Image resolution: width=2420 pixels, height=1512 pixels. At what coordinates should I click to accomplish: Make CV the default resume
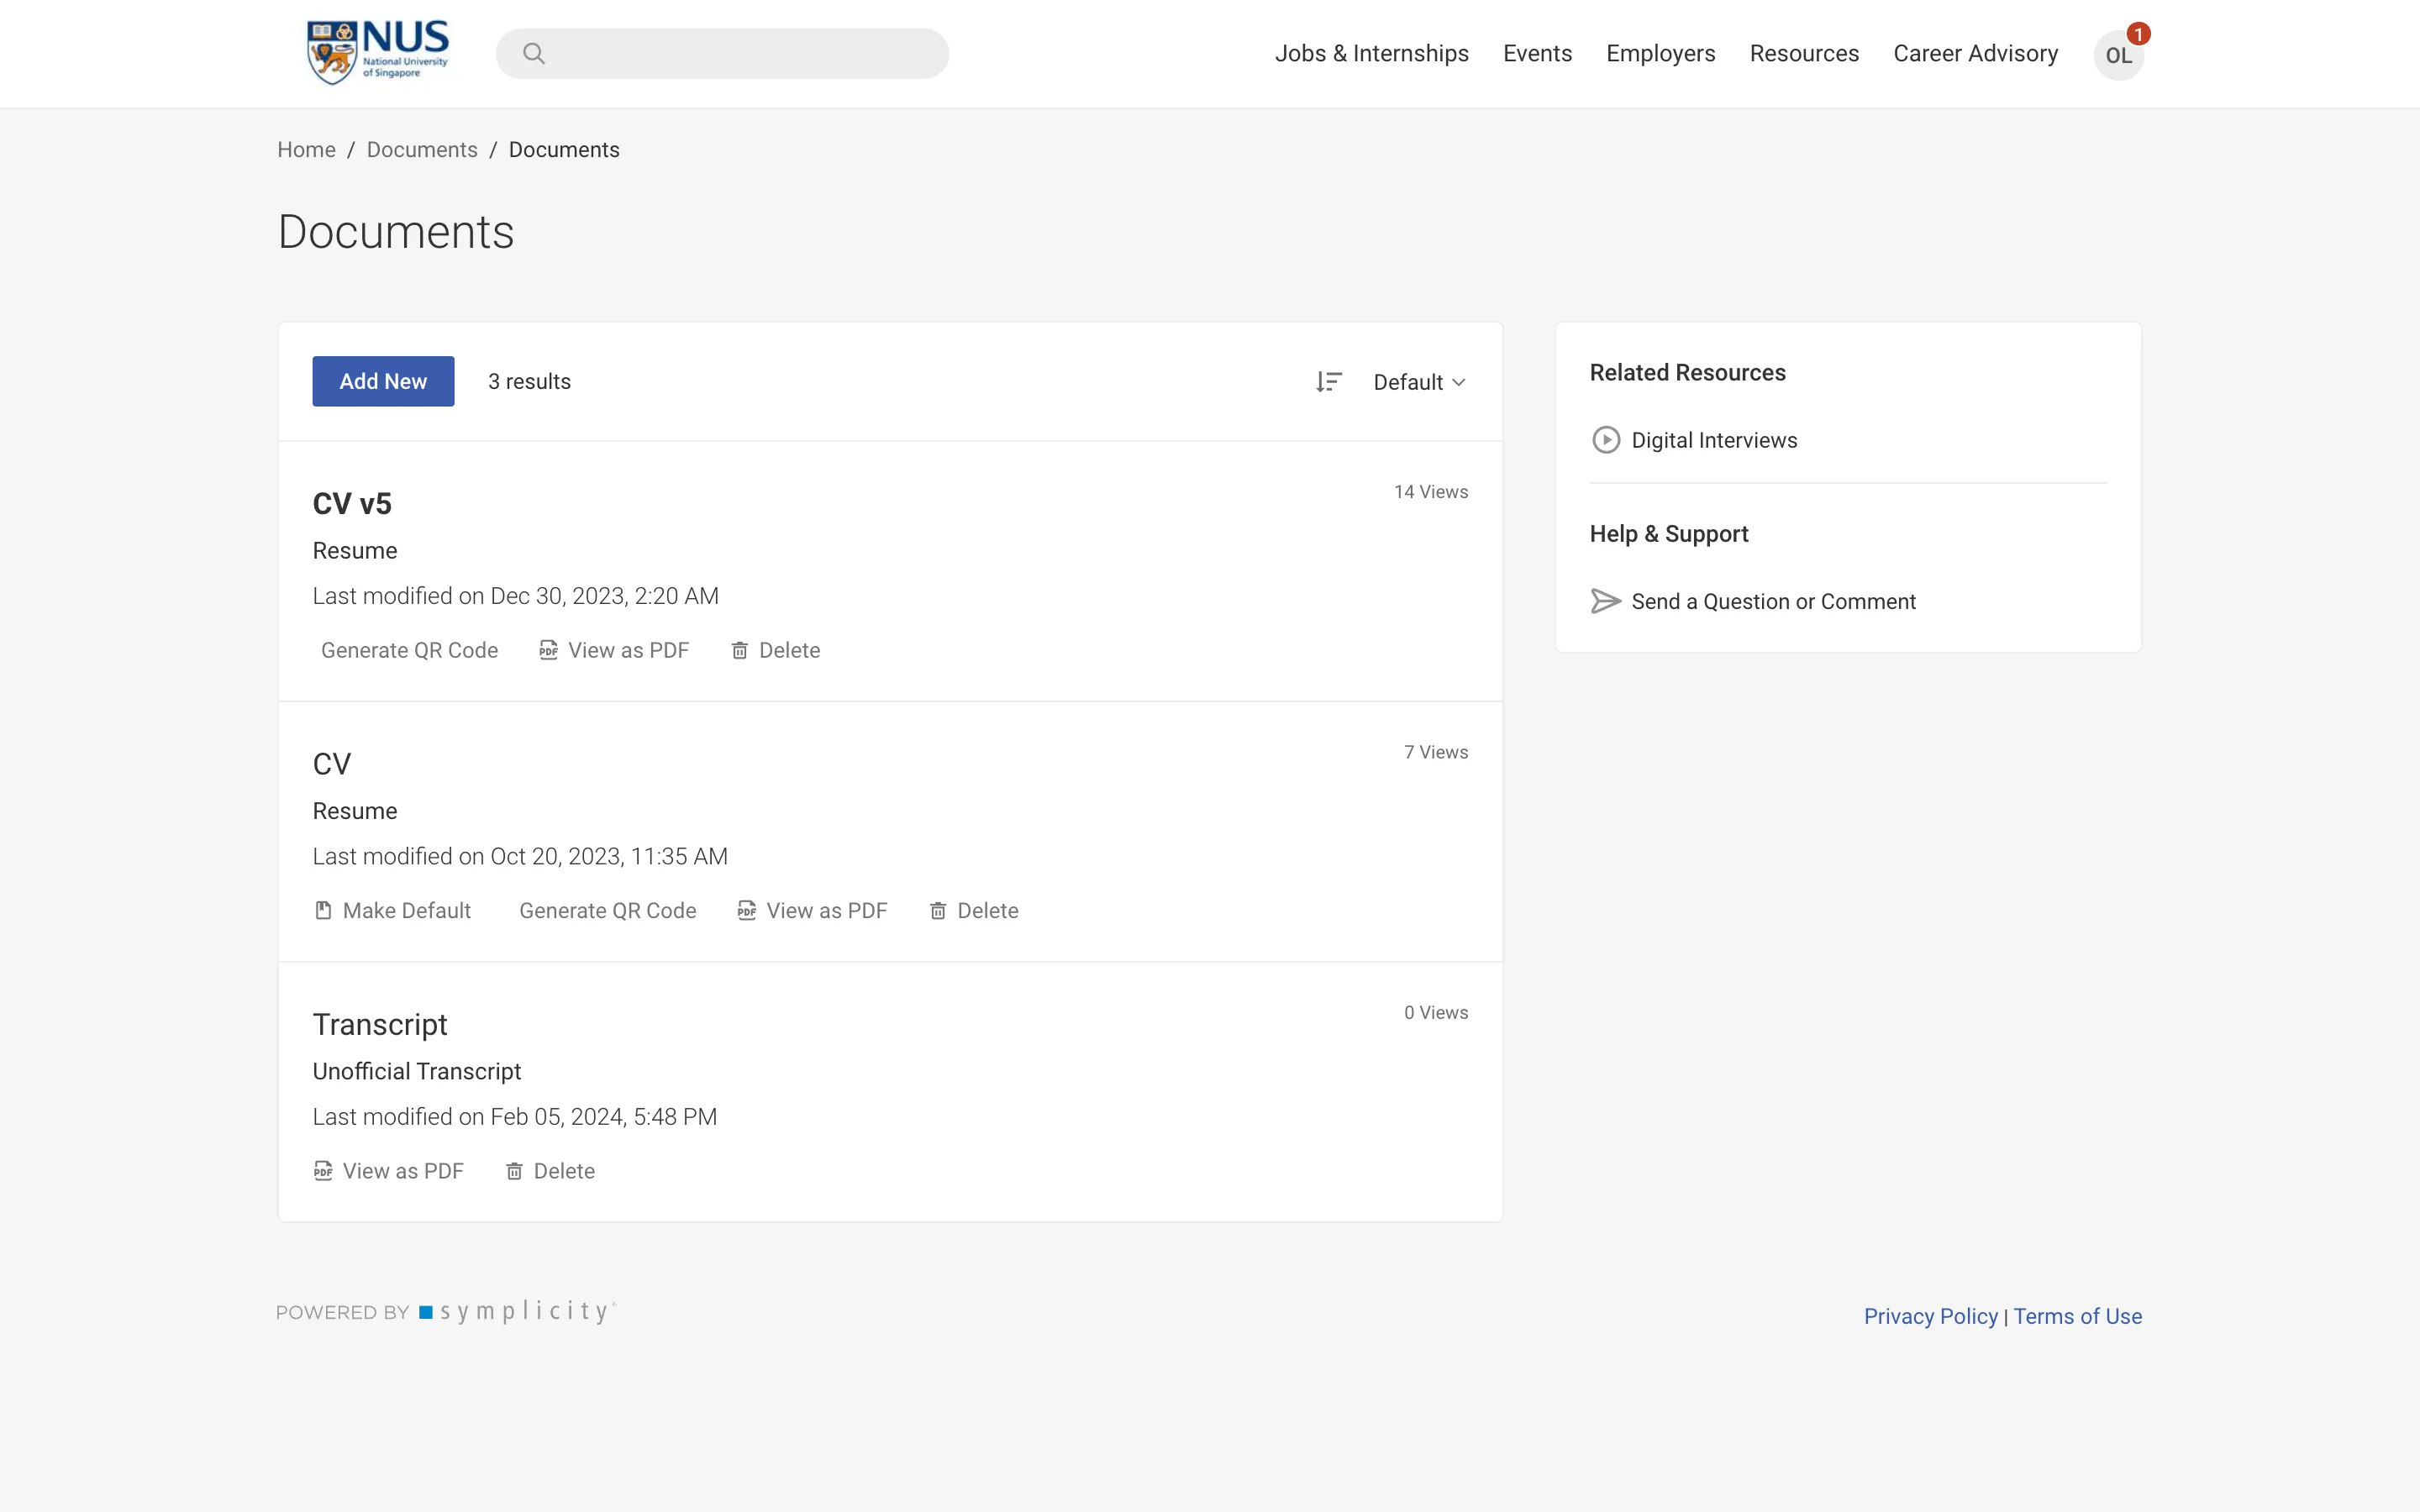click(392, 910)
